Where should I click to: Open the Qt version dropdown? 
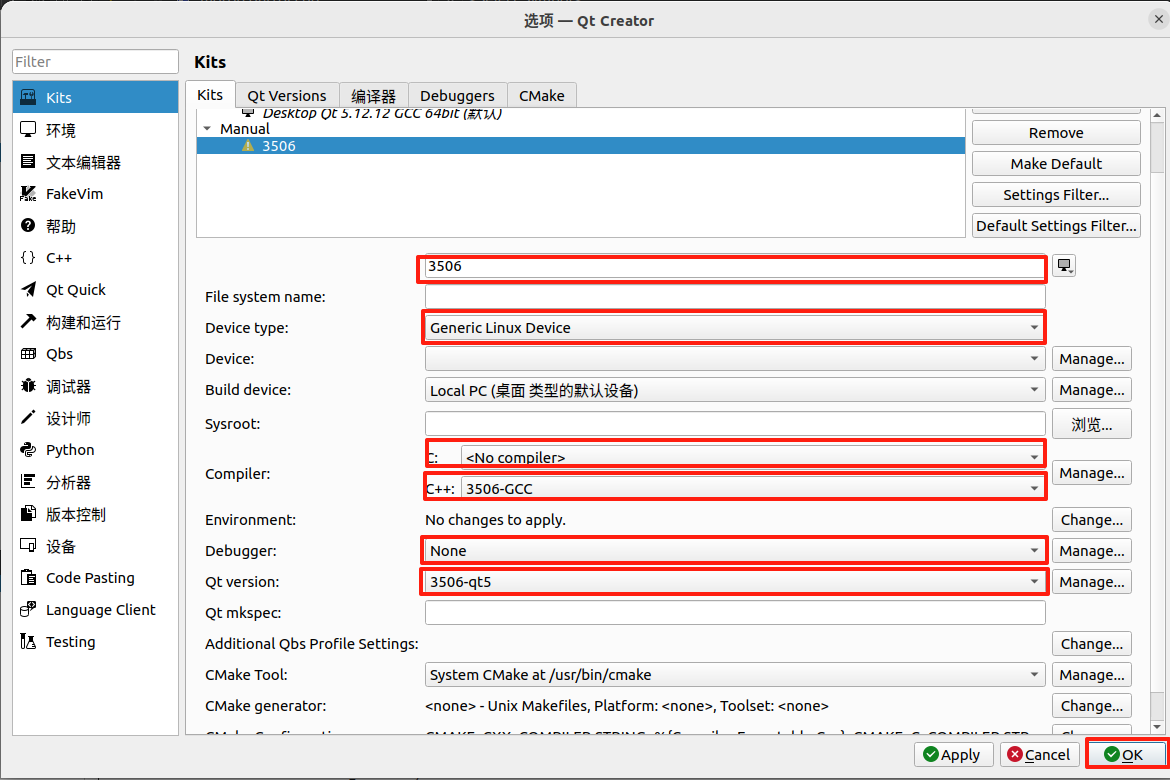734,582
